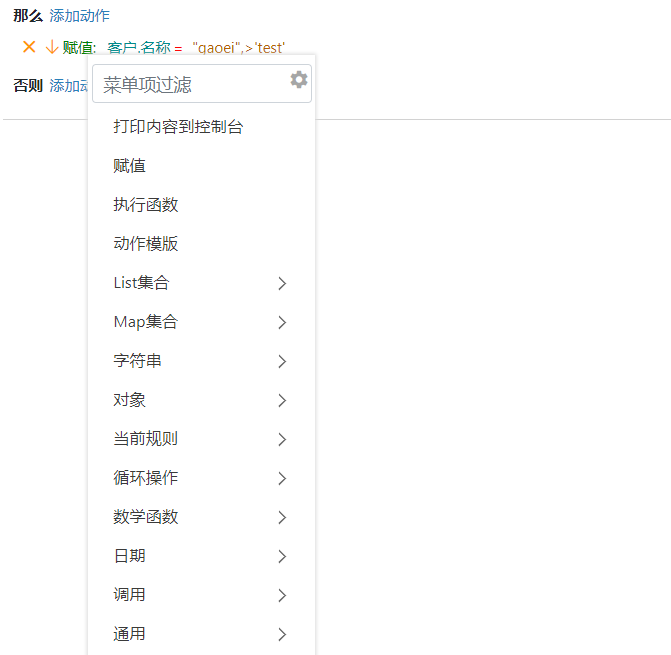Select 打印内容到控制台 menu item
671x655 pixels.
[x=178, y=127]
